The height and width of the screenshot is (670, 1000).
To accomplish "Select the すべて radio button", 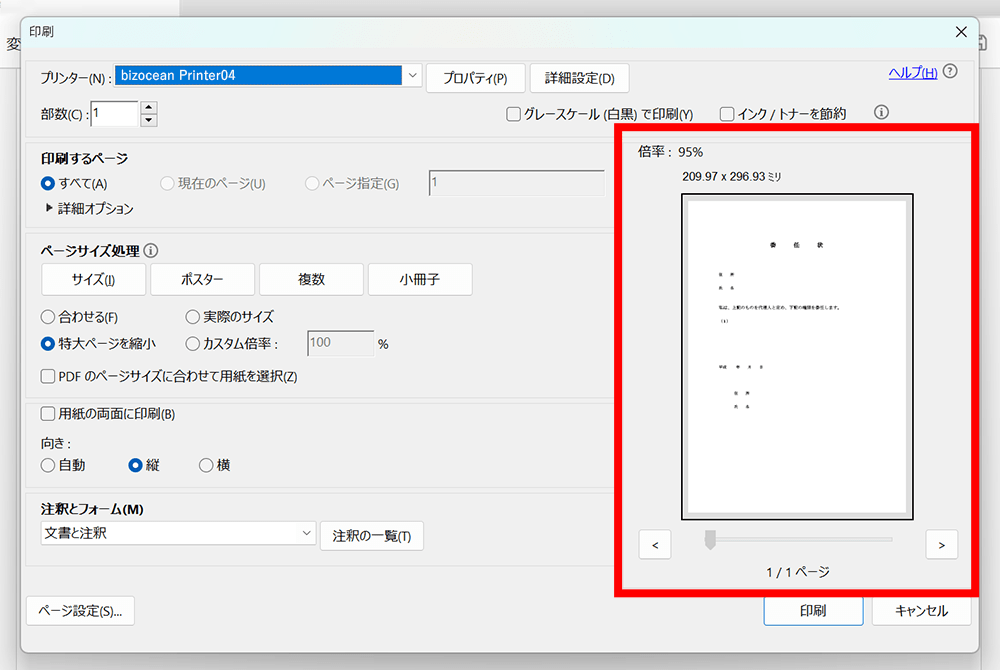I will tap(48, 184).
